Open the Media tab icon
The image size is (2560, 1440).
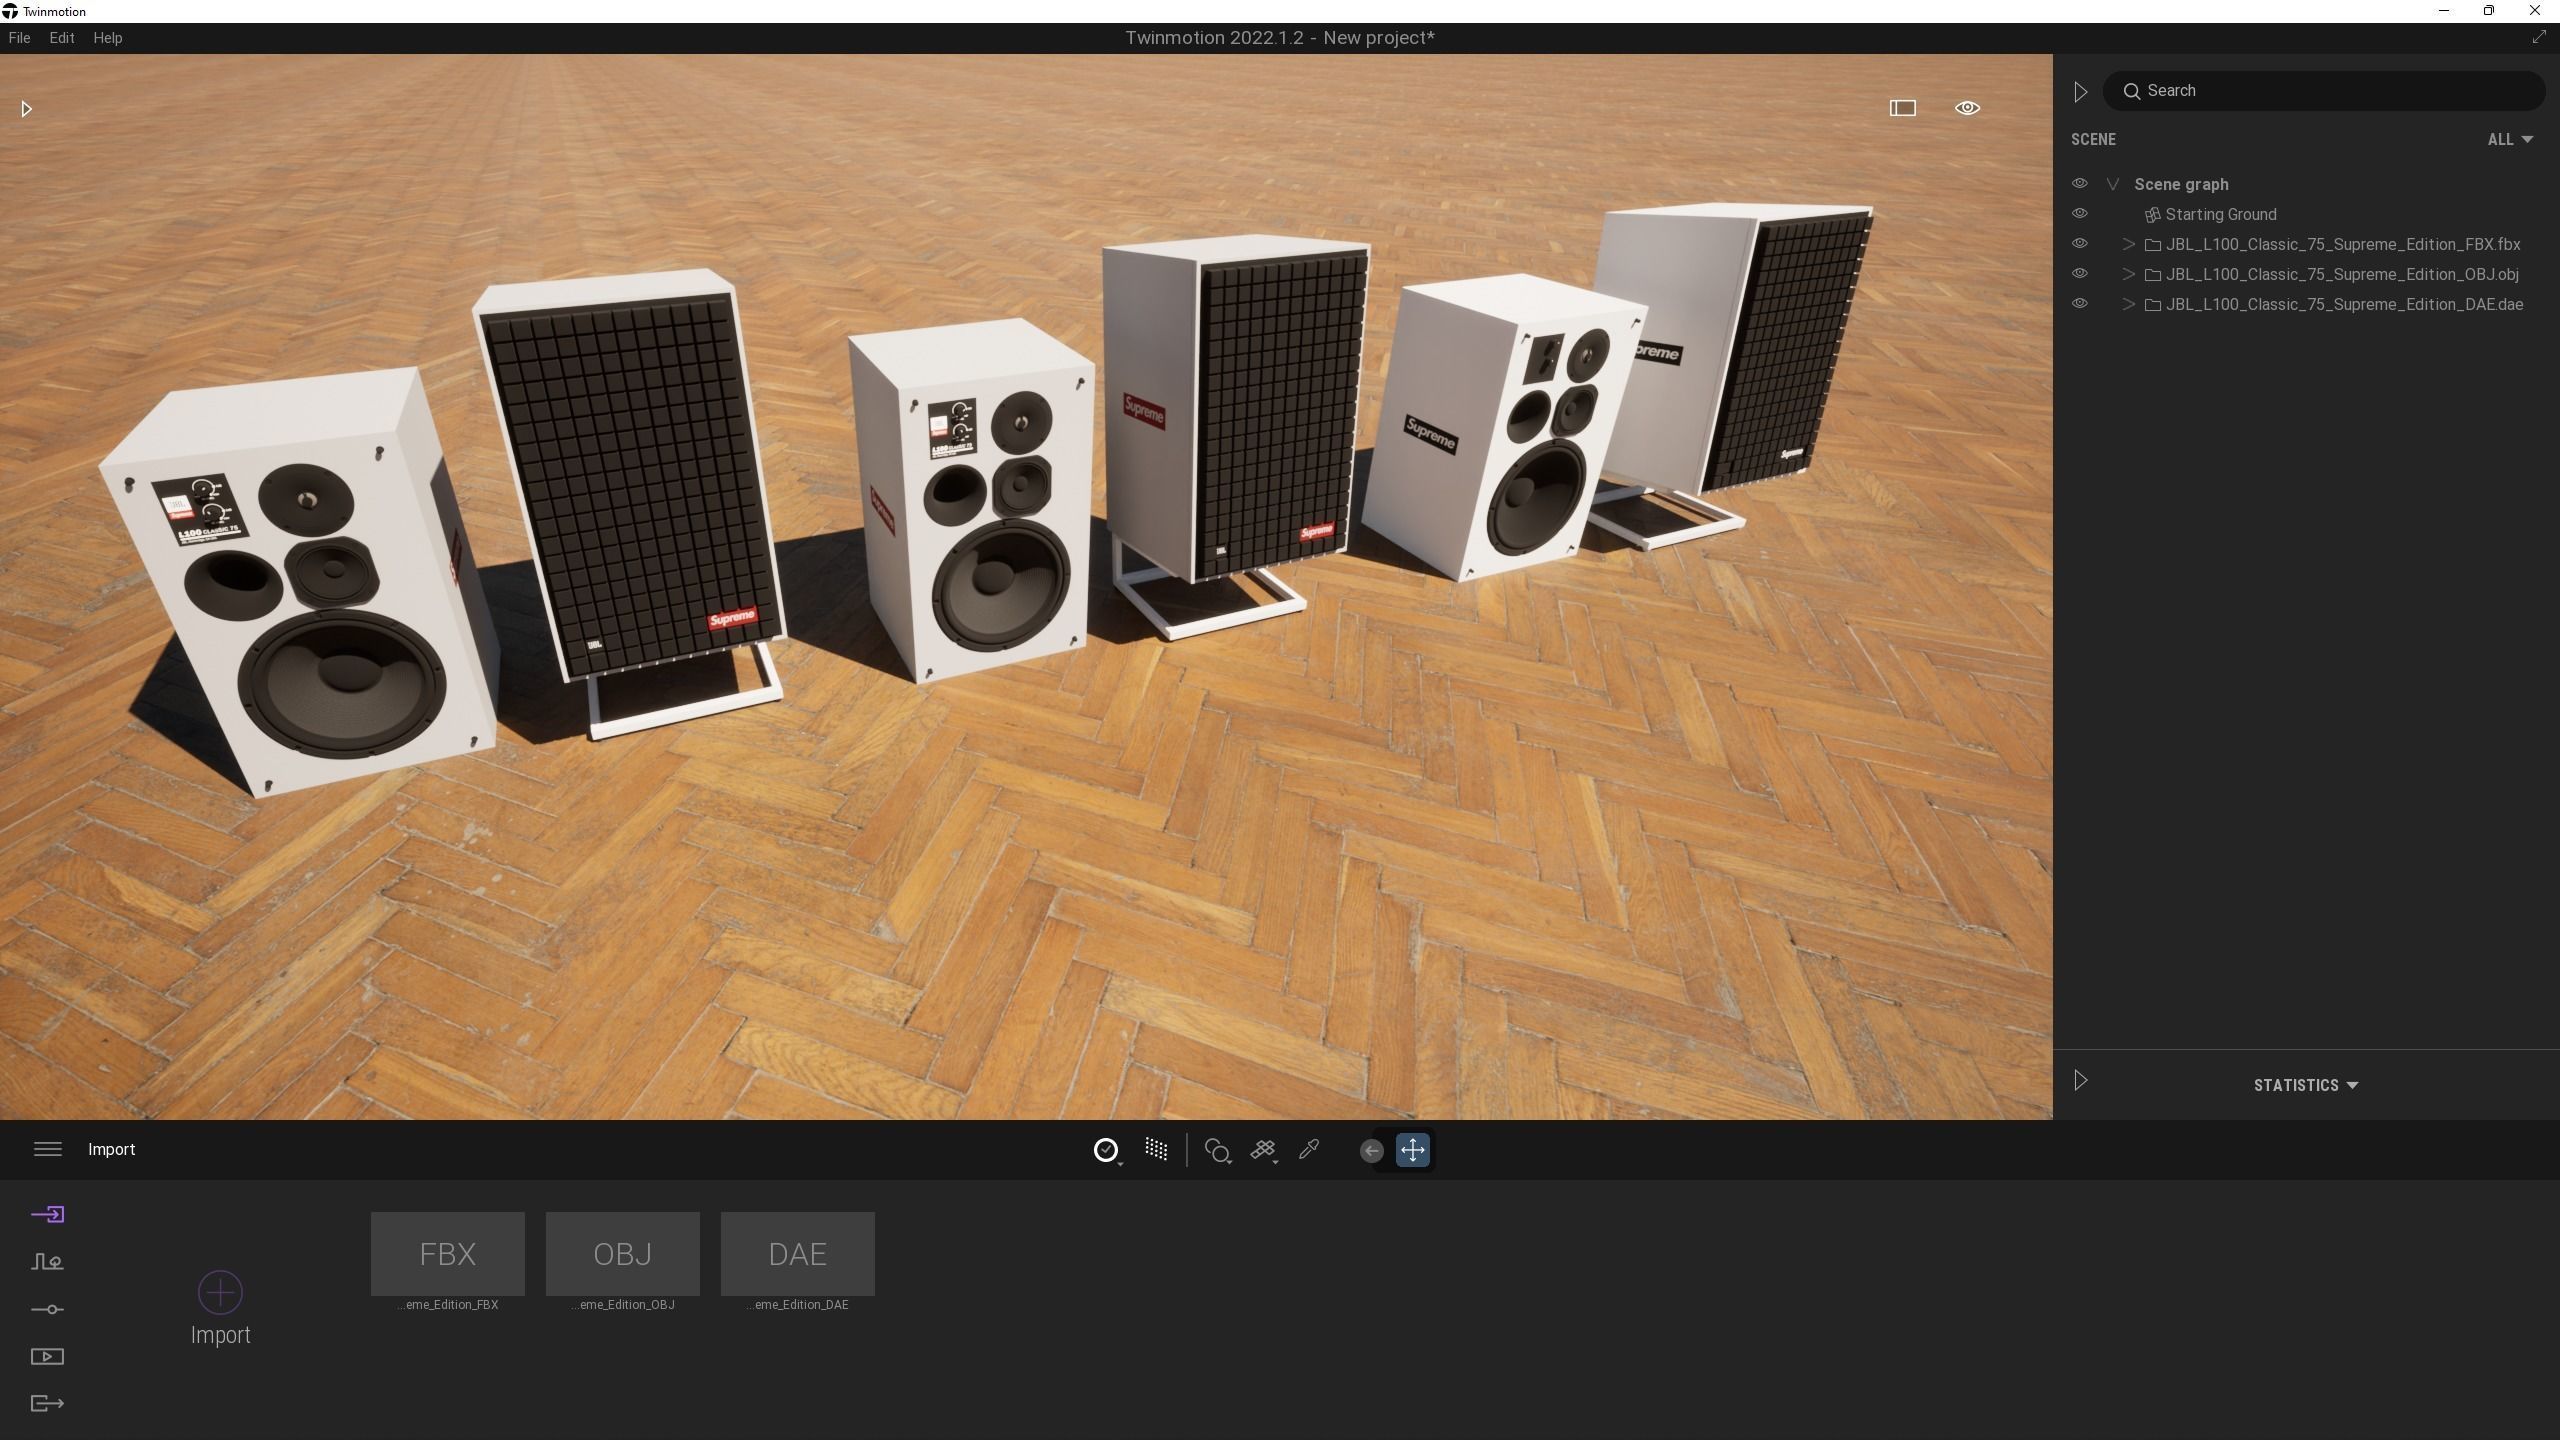coord(47,1357)
